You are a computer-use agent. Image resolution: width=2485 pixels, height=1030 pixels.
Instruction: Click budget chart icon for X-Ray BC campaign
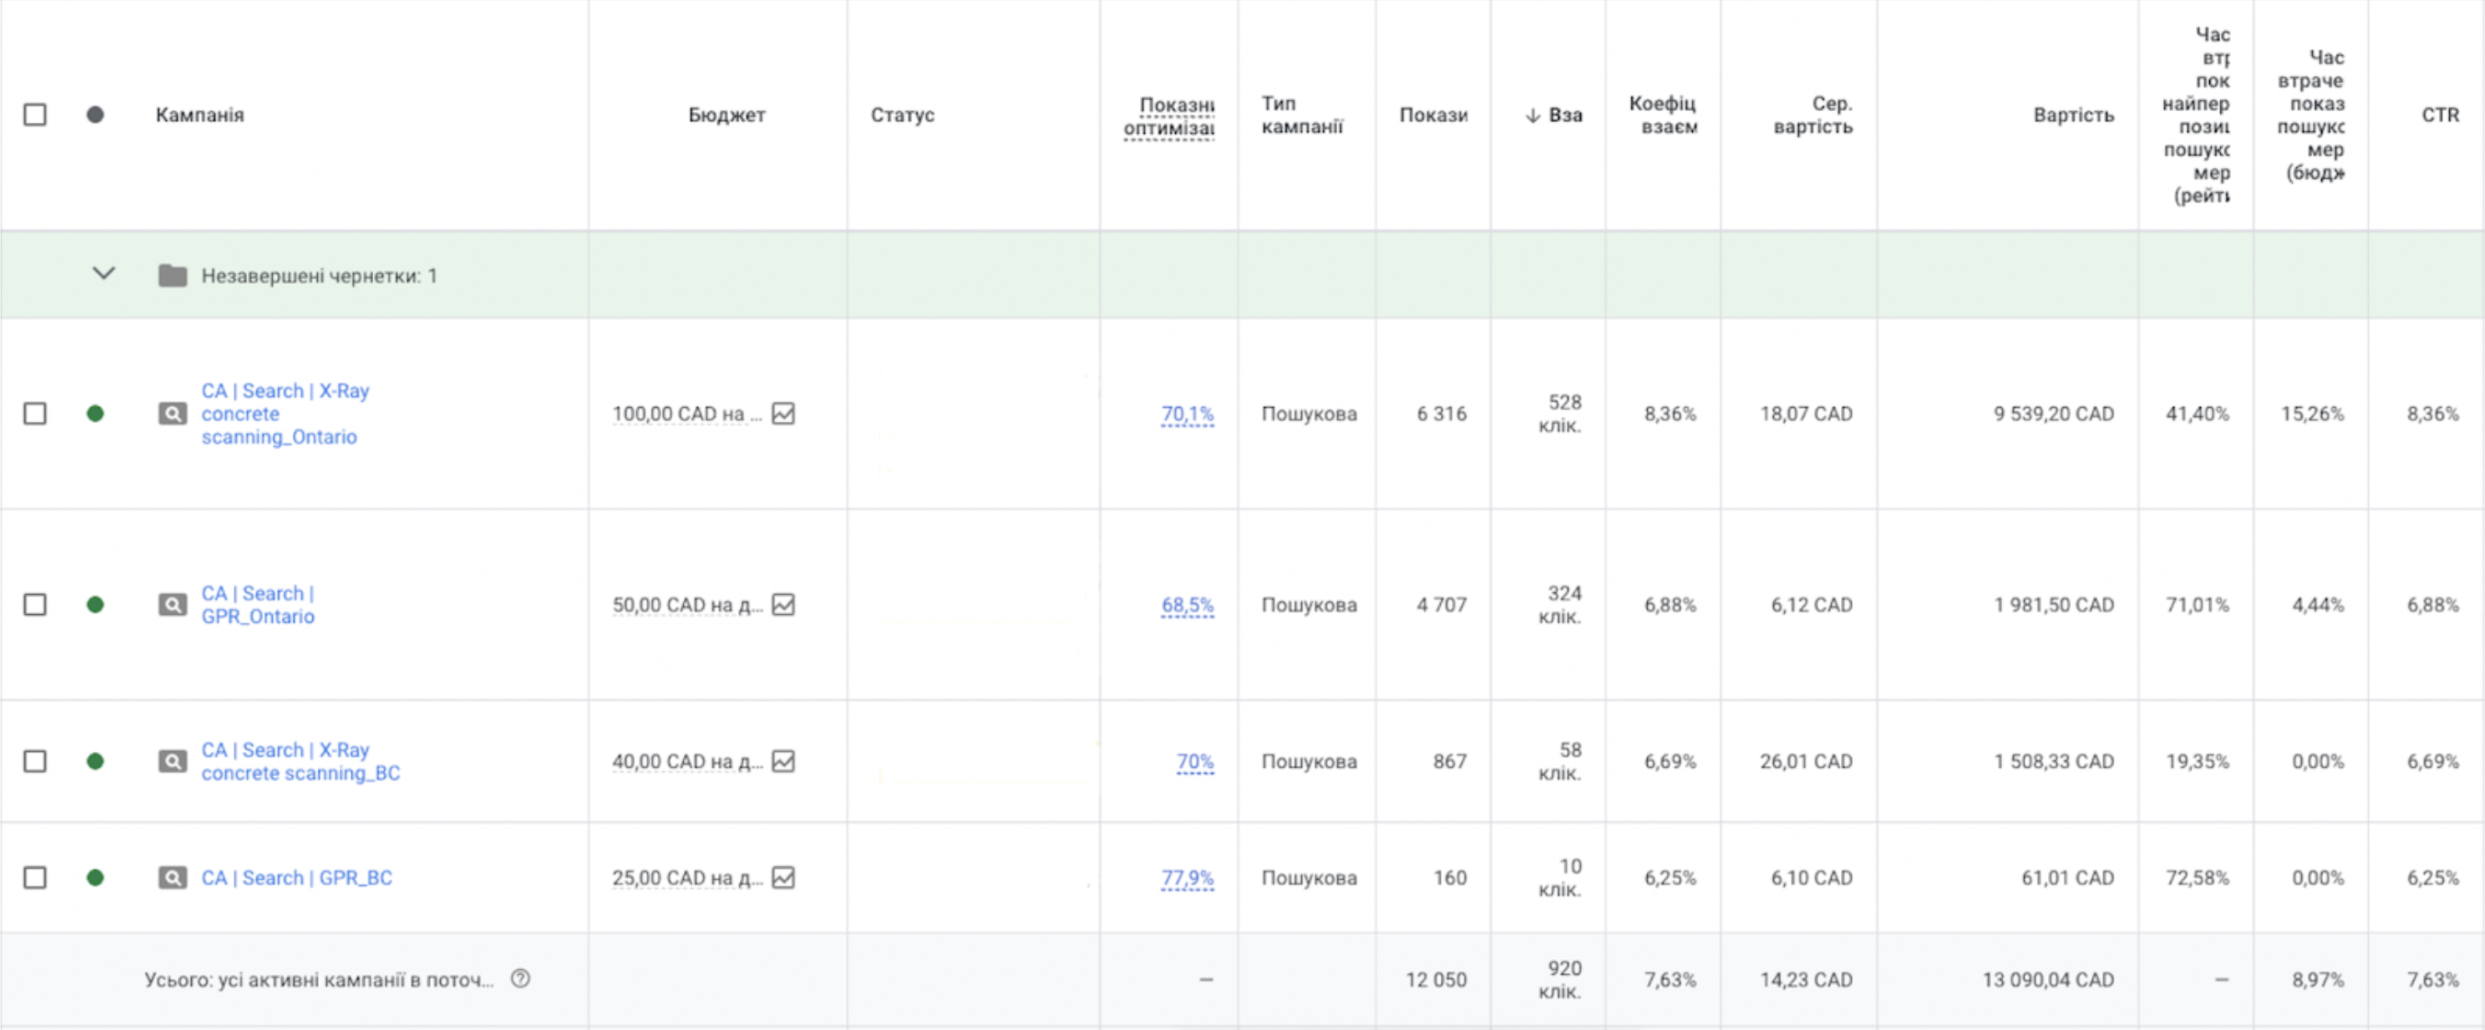(x=783, y=761)
